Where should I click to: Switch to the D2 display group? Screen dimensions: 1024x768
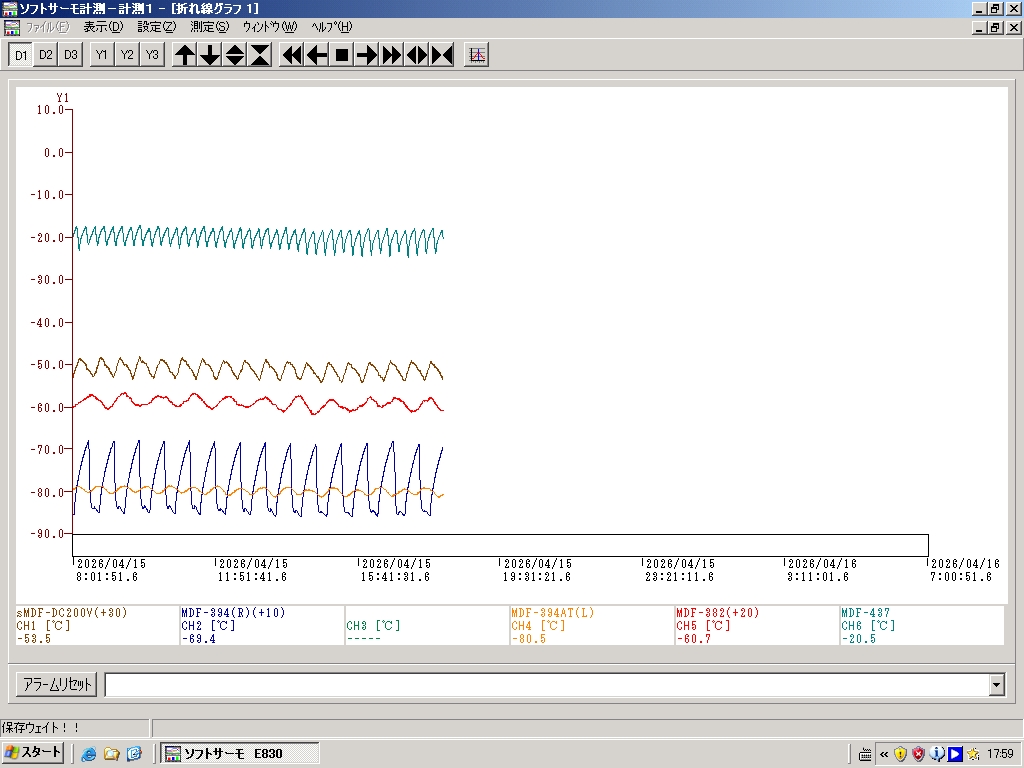[46, 55]
